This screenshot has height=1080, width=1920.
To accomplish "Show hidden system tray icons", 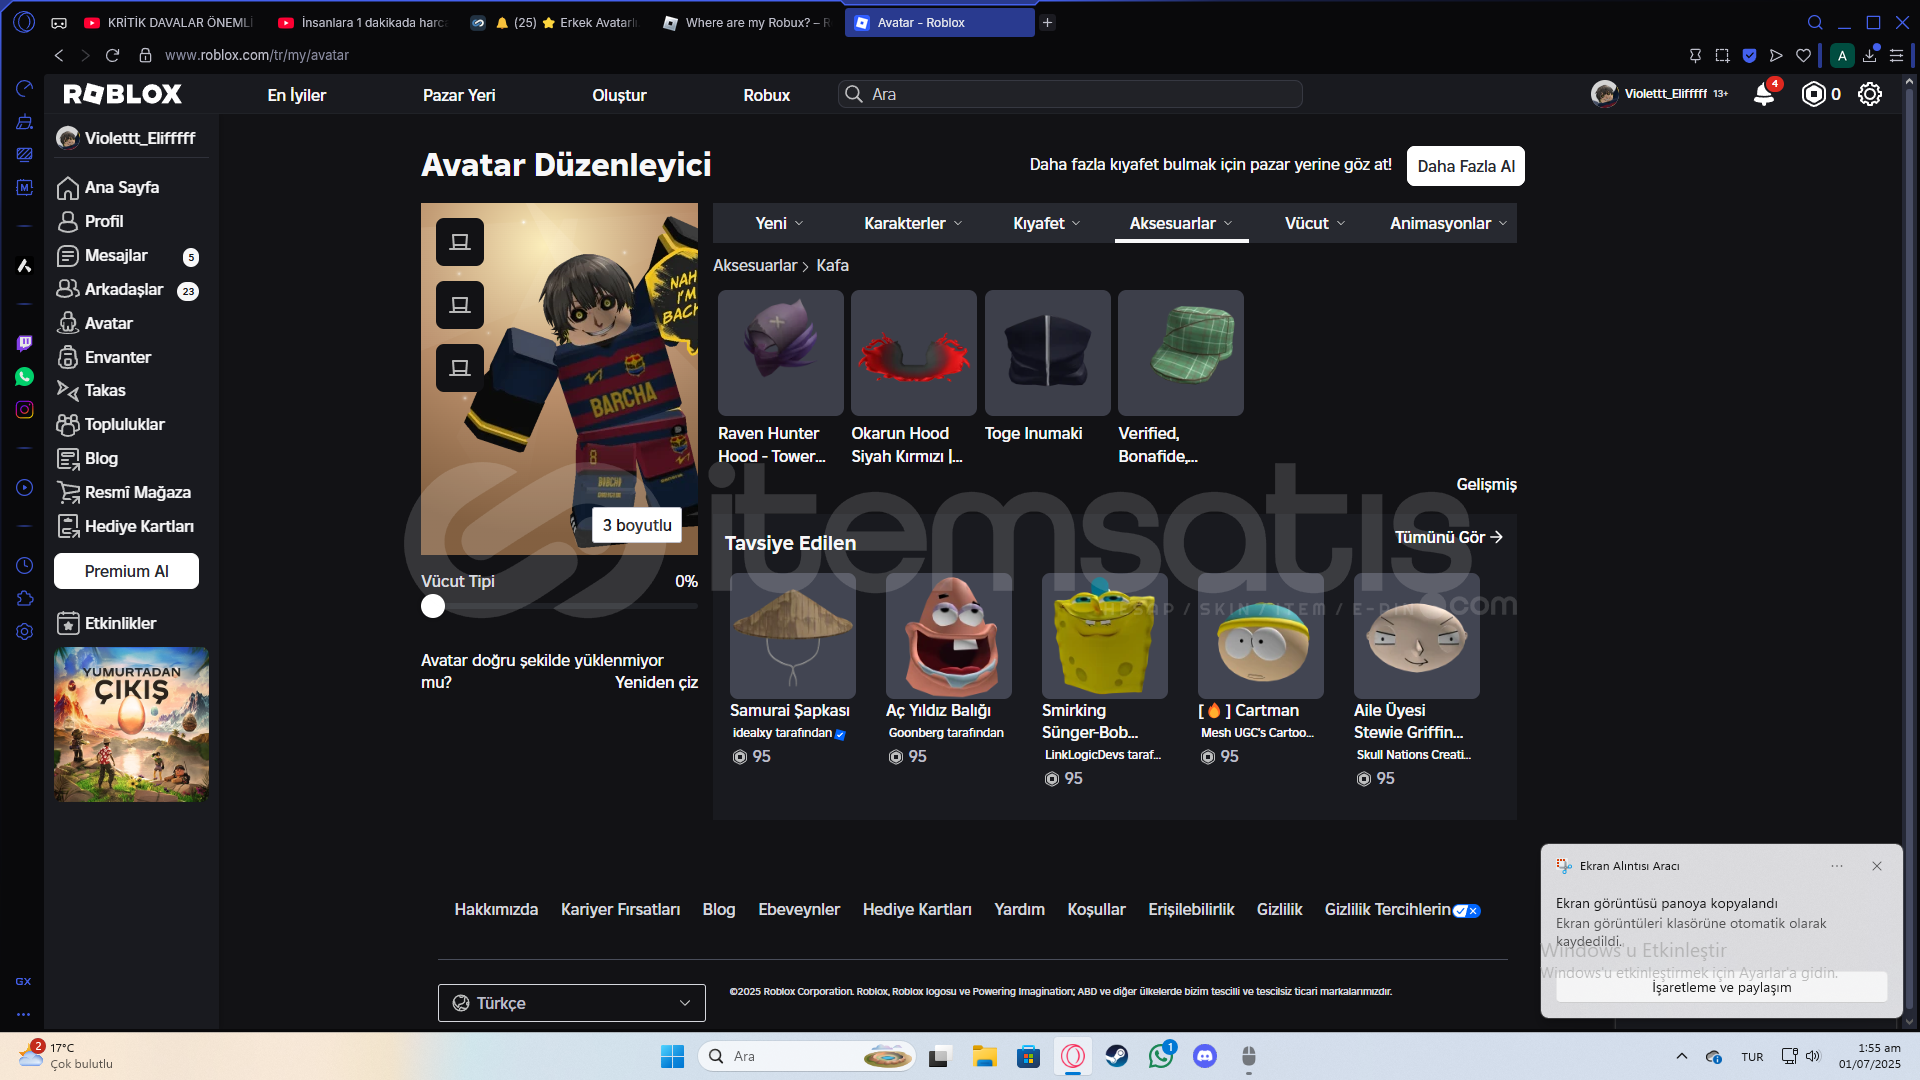I will (x=1682, y=1056).
